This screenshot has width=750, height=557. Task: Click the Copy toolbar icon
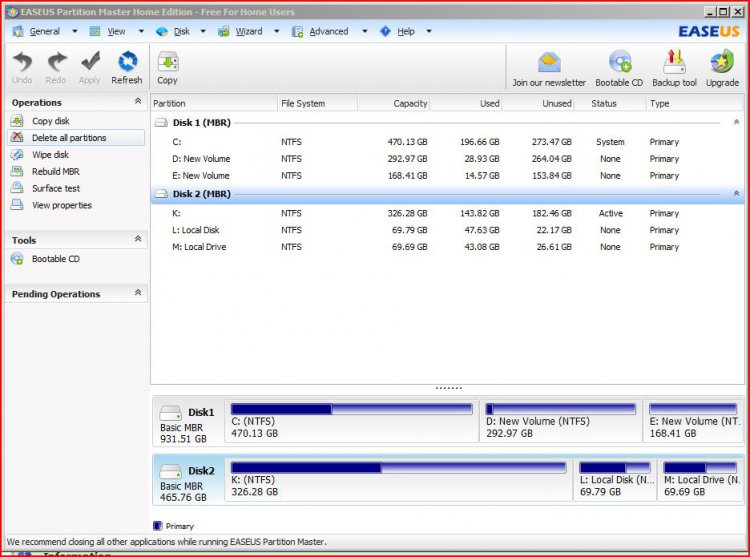(168, 62)
